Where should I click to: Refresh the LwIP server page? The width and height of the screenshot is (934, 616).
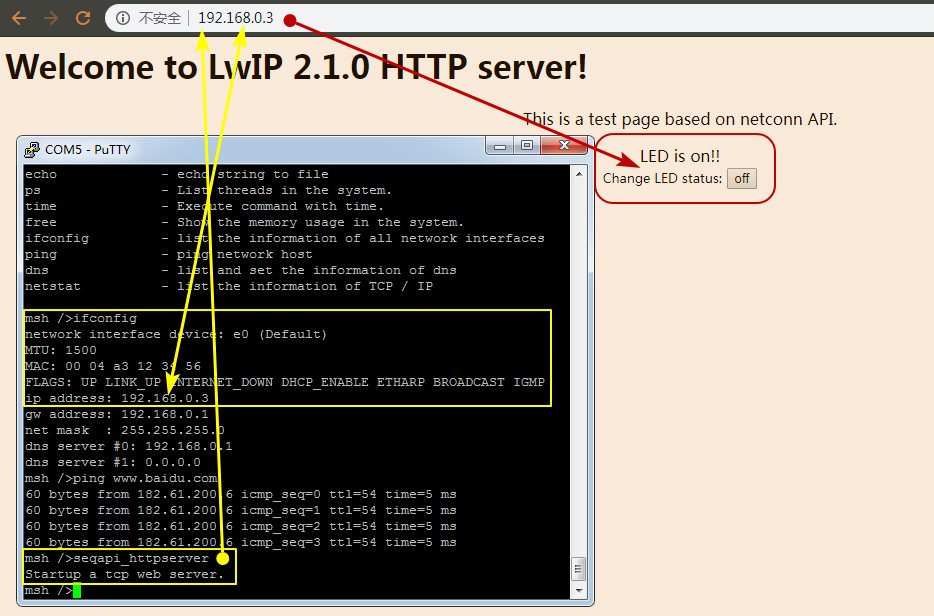tap(83, 17)
